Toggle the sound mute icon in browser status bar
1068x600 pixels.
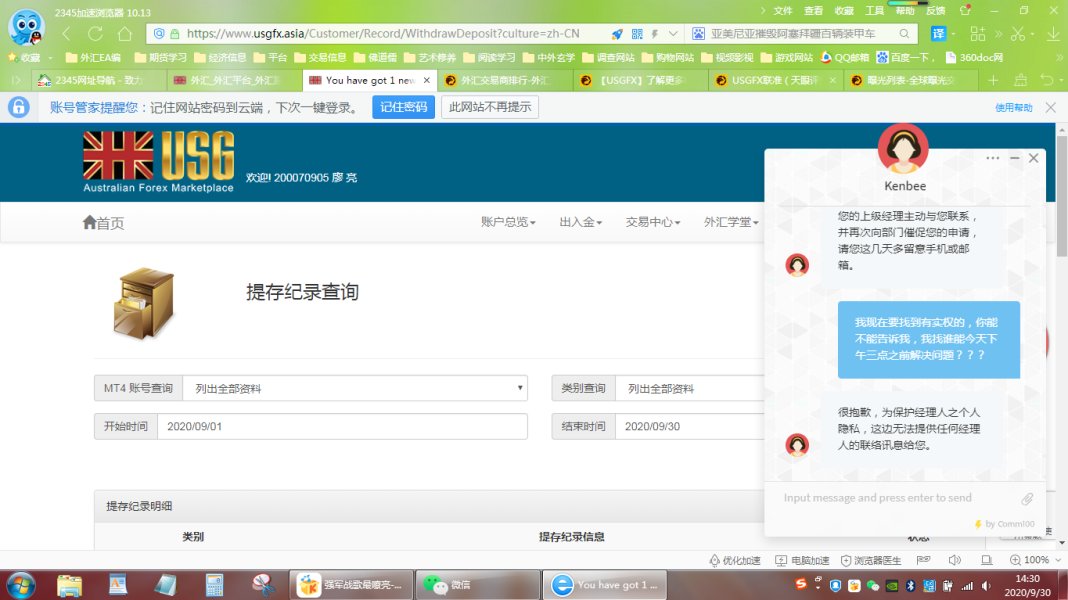coord(954,560)
